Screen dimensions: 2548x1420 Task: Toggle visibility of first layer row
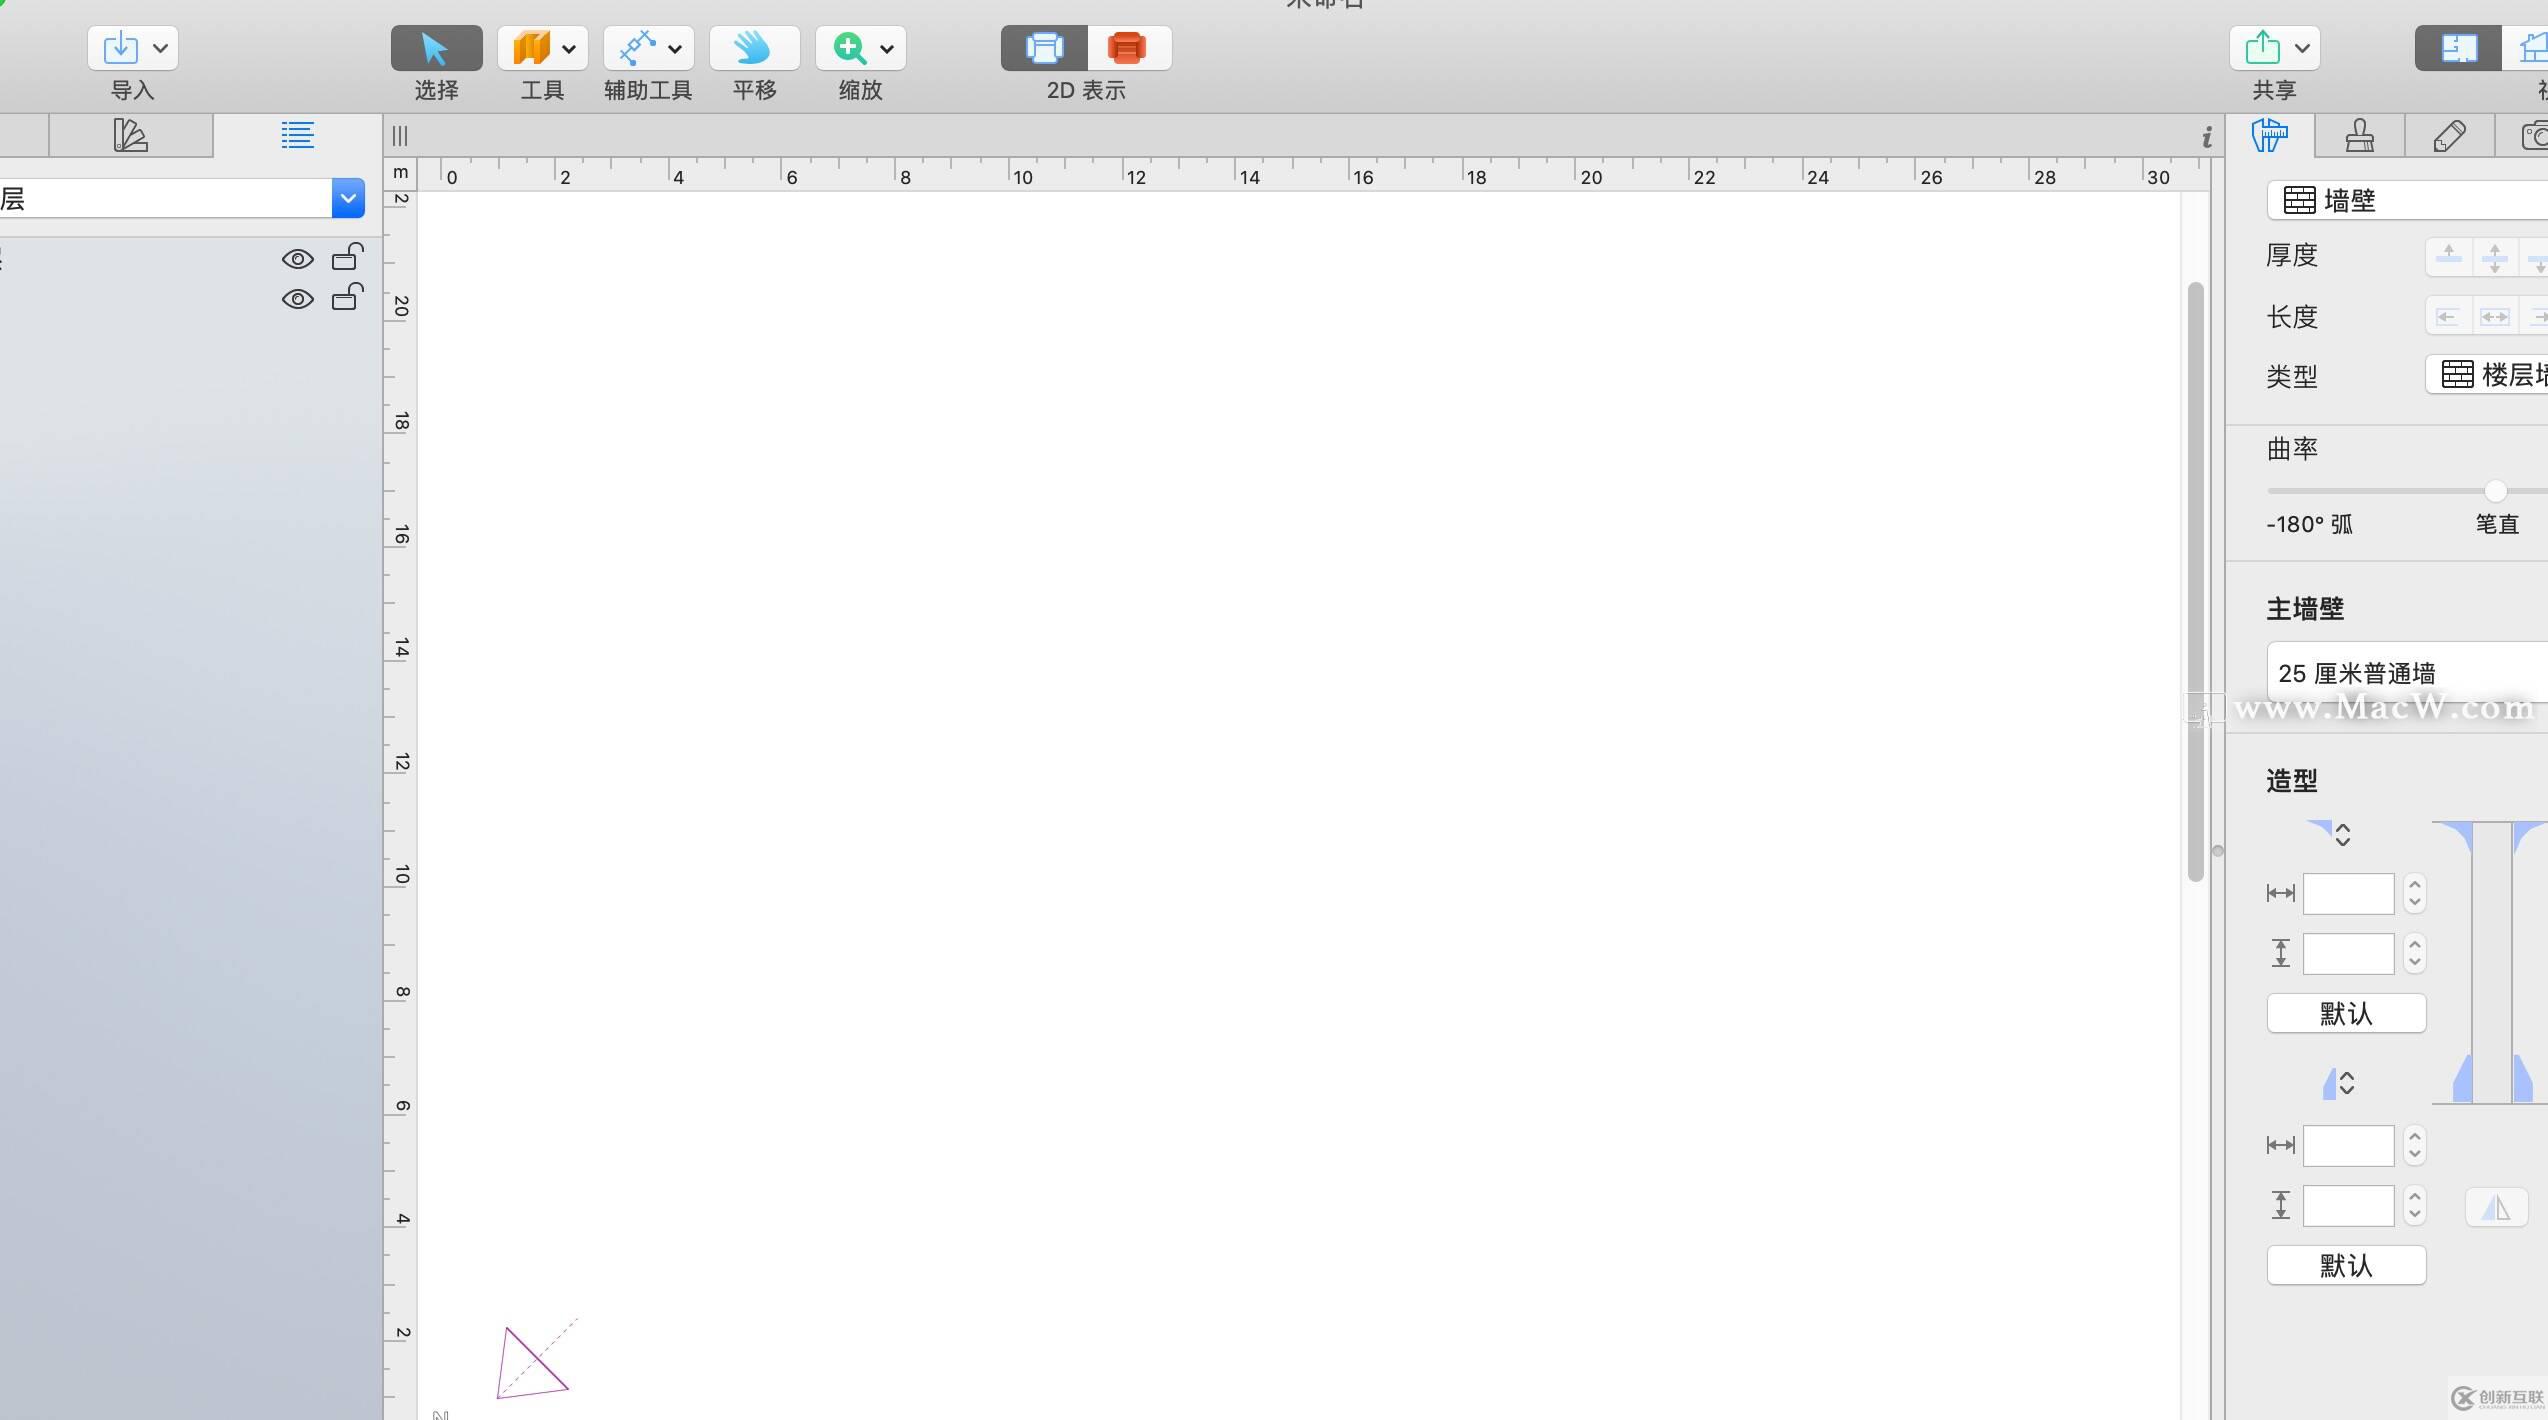tap(297, 259)
